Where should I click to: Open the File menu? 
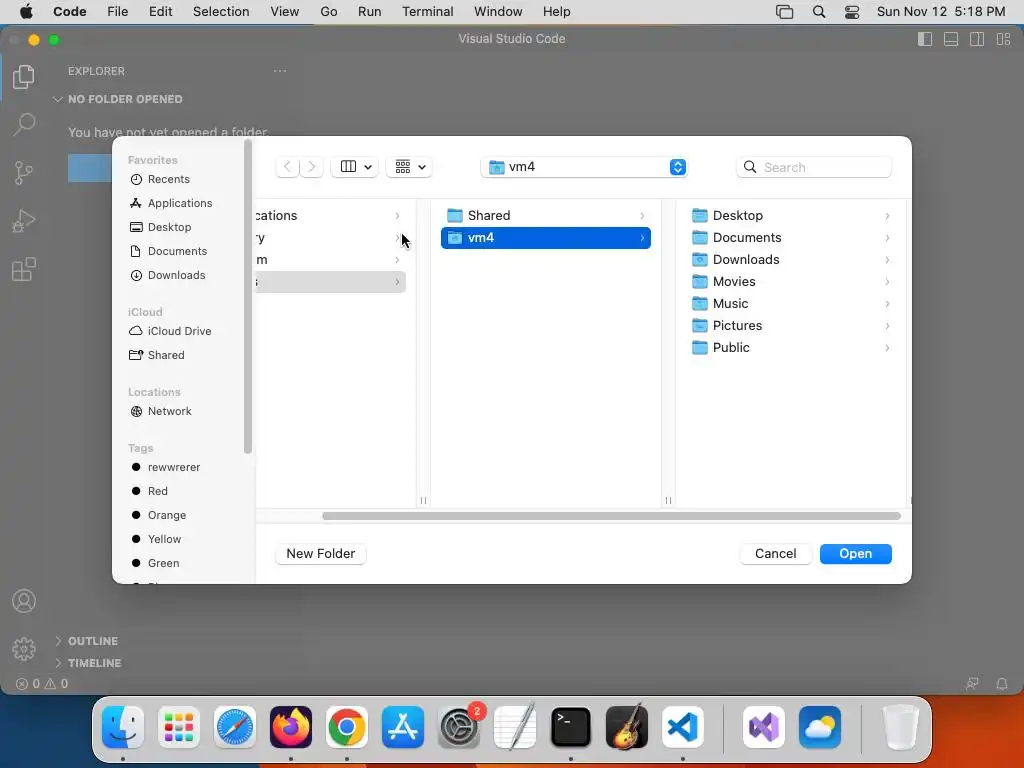tap(118, 12)
